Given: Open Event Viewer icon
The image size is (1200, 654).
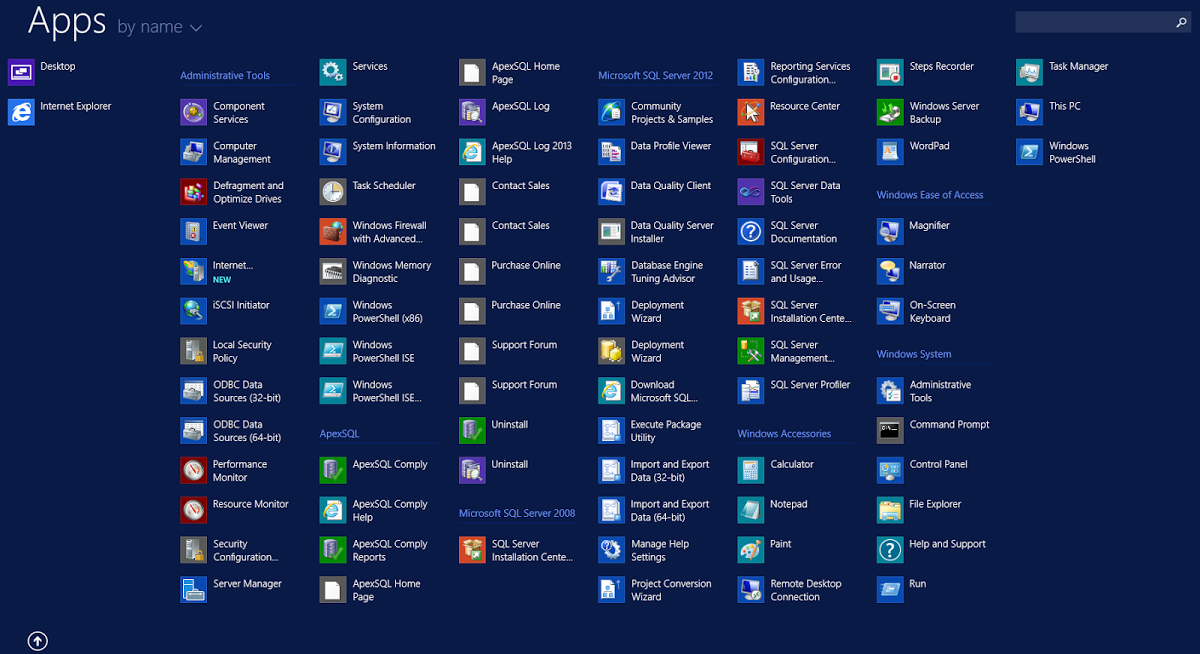Looking at the screenshot, I should click(x=194, y=232).
